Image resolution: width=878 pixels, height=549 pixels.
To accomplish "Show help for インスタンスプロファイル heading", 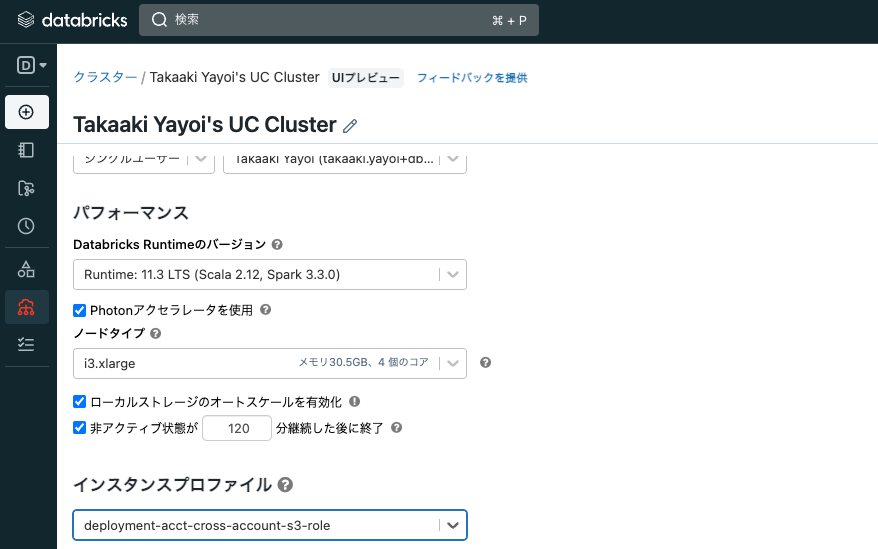I will [285, 485].
